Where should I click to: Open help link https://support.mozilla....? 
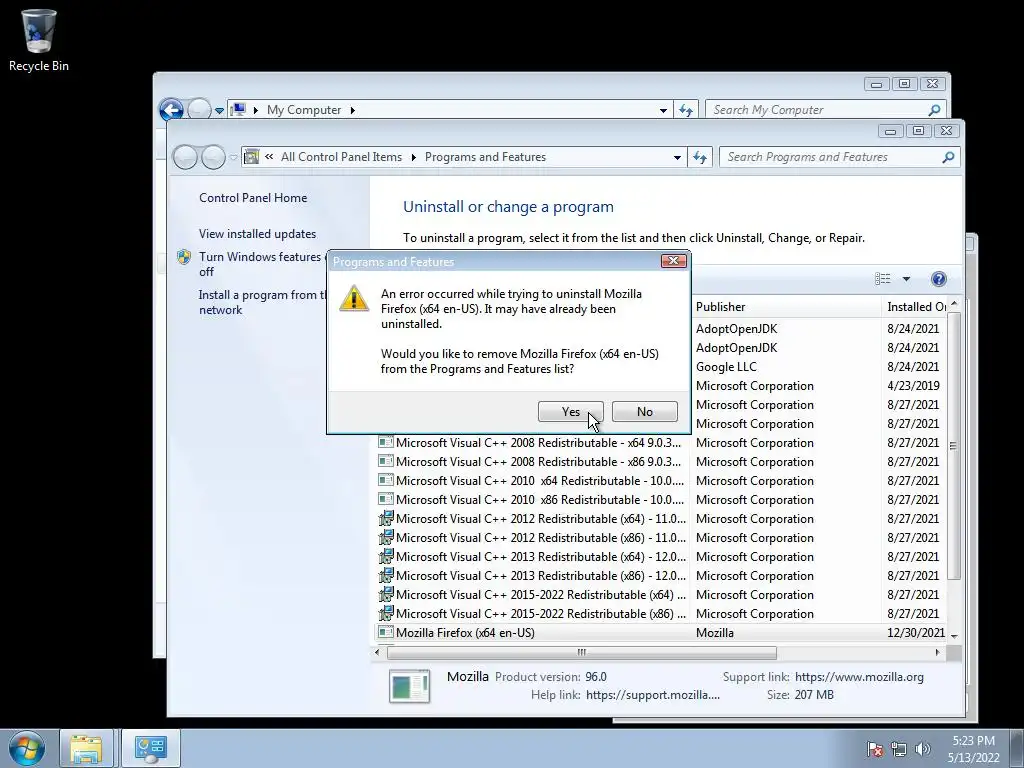(652, 695)
